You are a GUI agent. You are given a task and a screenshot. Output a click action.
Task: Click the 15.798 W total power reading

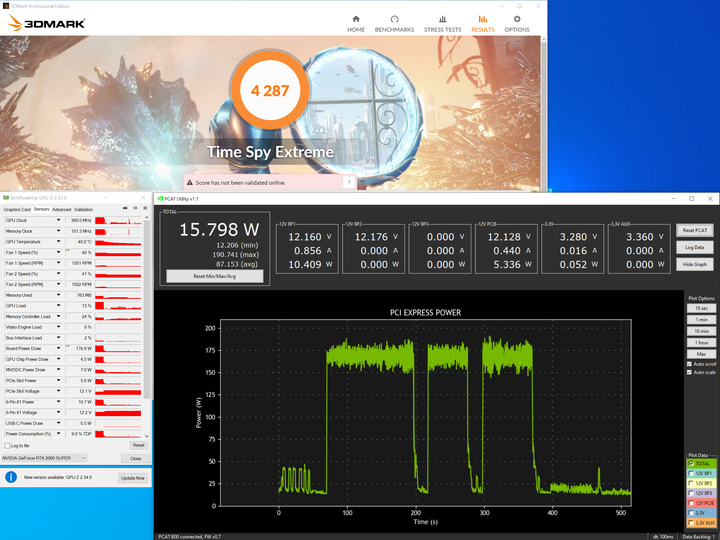[x=219, y=230]
